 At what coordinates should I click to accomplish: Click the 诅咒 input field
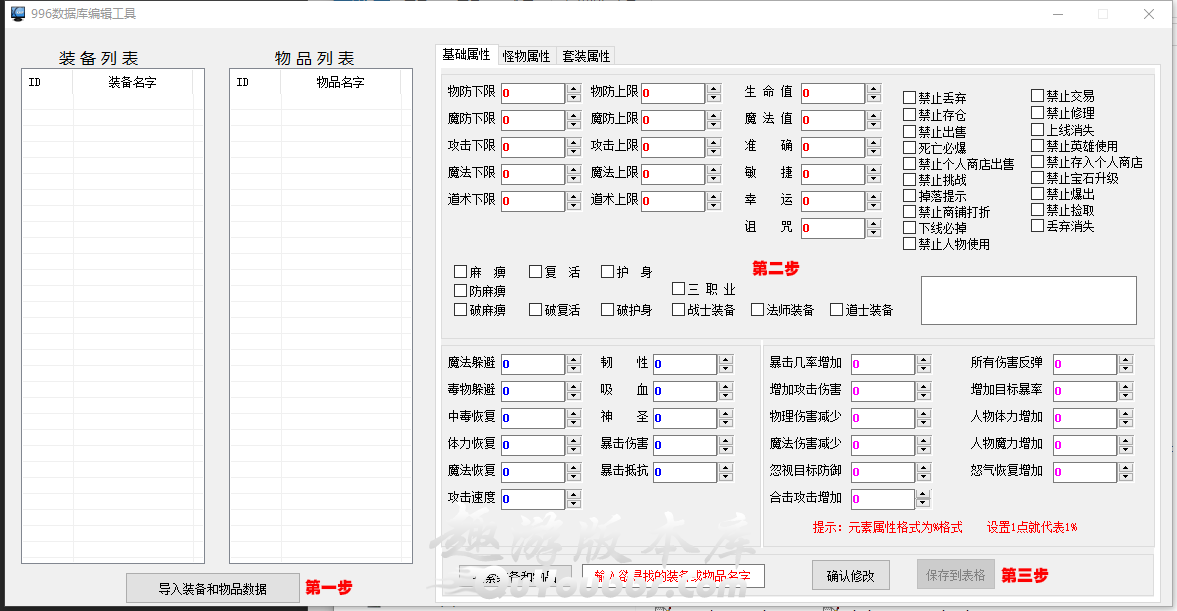tap(832, 228)
